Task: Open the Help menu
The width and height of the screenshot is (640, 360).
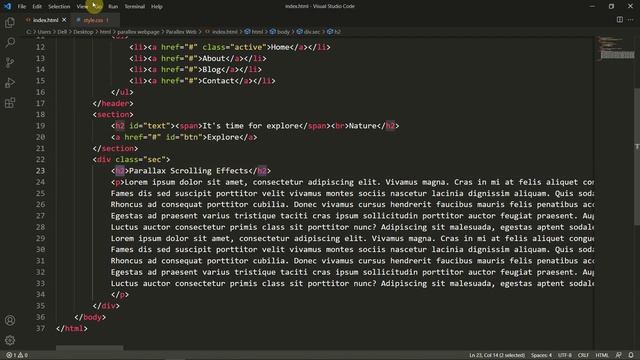Action: [x=157, y=7]
